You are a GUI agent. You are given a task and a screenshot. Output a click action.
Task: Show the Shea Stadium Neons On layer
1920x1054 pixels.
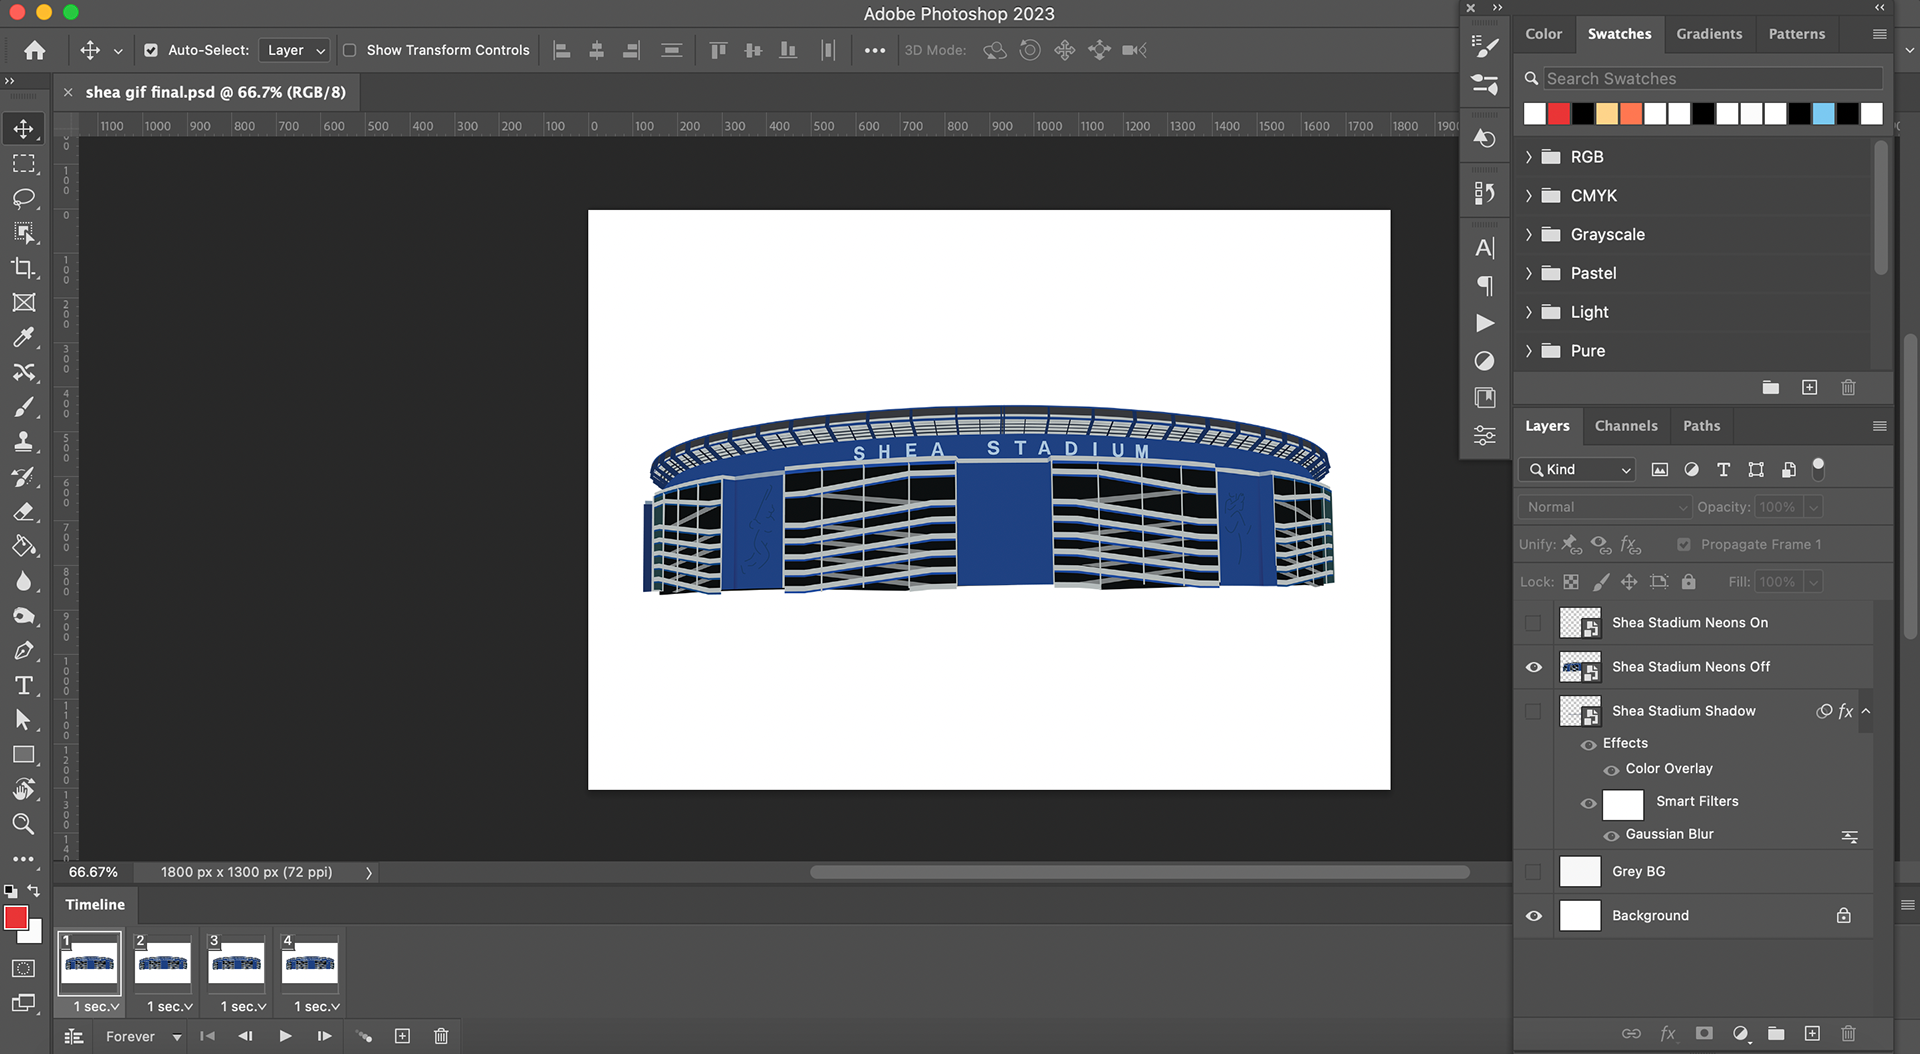click(1533, 623)
